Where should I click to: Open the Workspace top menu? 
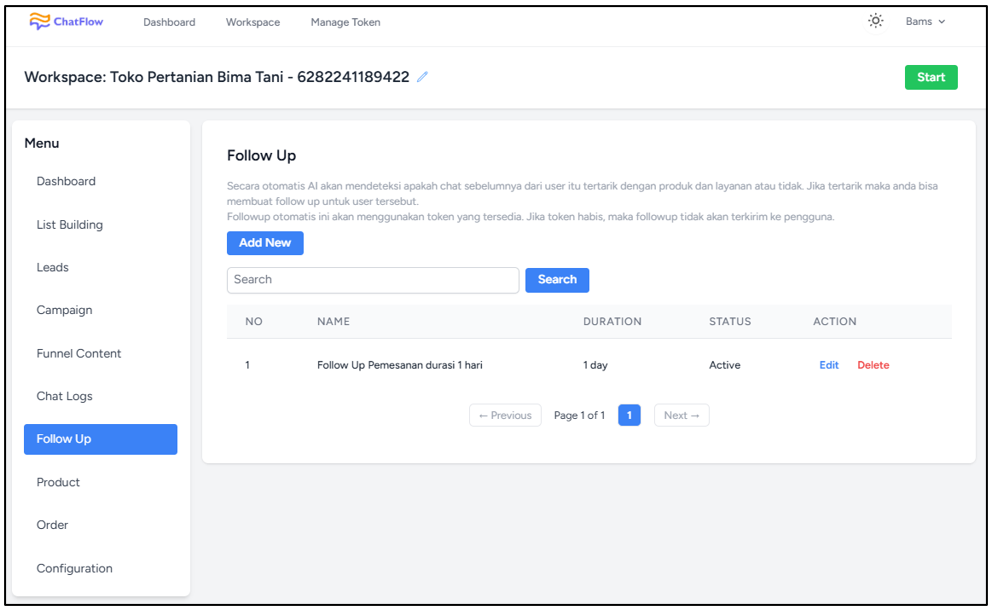[x=253, y=22]
